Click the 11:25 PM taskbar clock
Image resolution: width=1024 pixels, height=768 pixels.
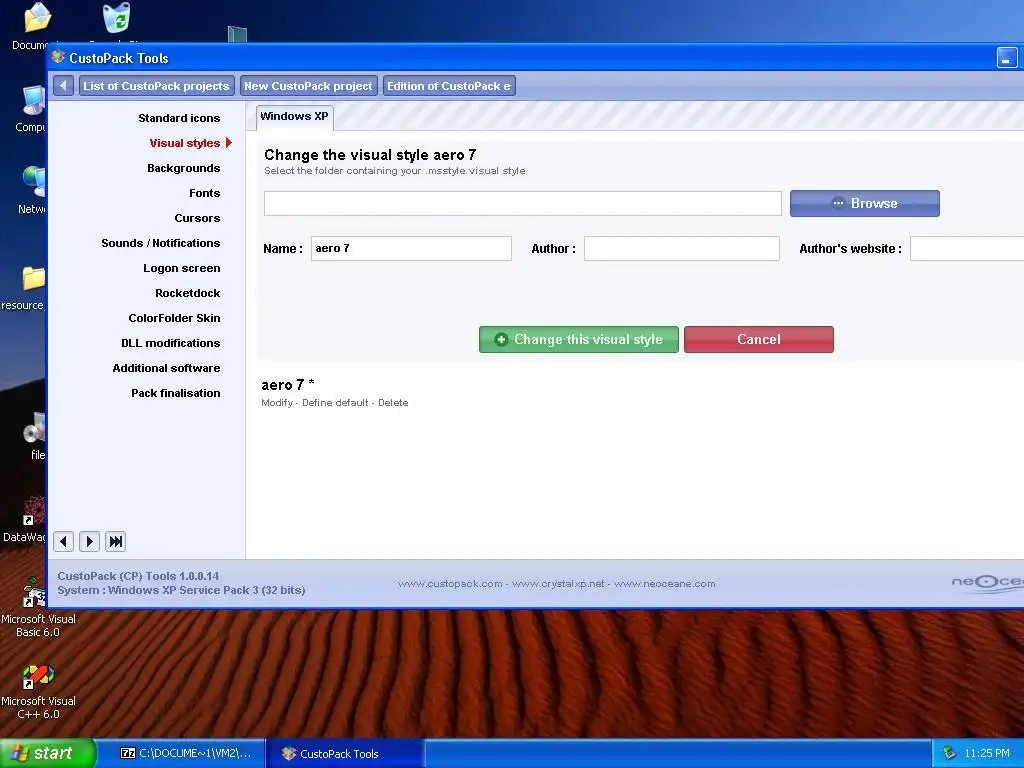pos(986,754)
